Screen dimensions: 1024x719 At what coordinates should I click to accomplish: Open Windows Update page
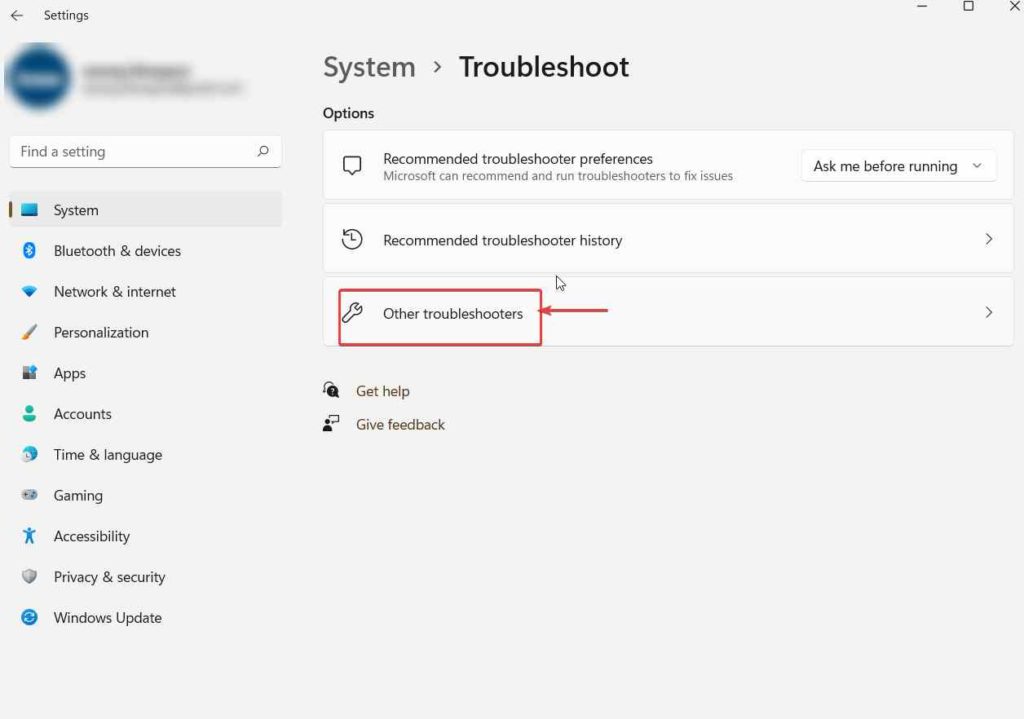[145, 617]
